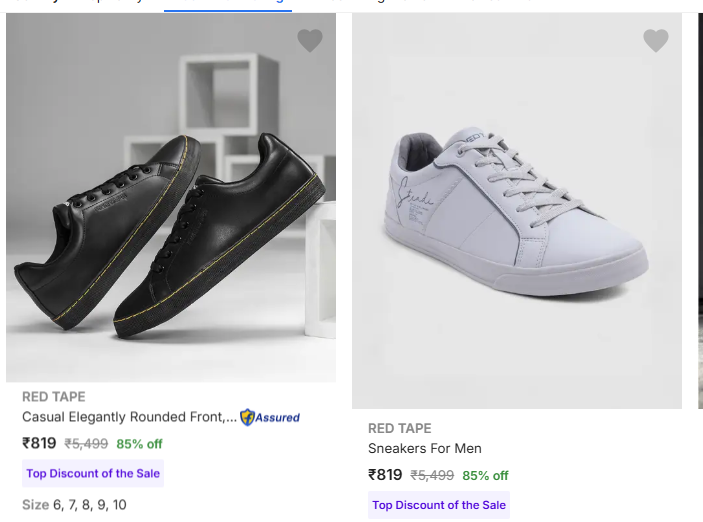Viewport: 703px width, 522px height.
Task: Select the blue-underlined active sort tab
Action: pyautogui.click(x=228, y=5)
